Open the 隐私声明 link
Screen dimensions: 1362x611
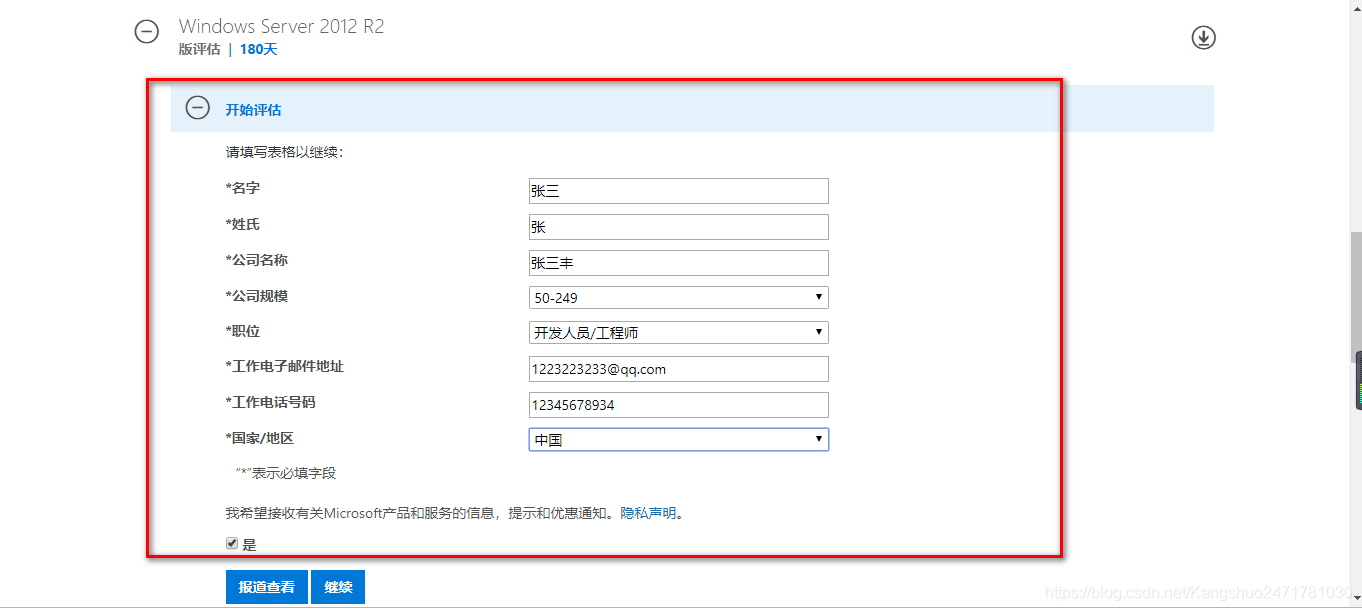648,513
